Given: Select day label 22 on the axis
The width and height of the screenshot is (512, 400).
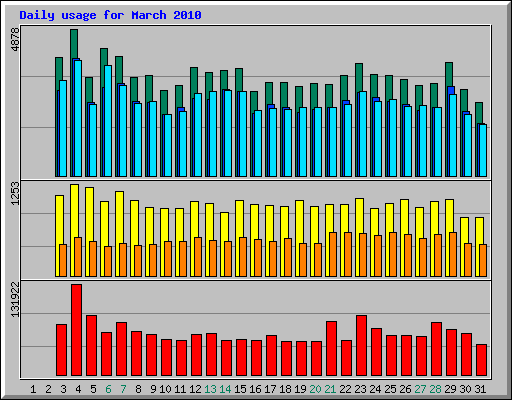Looking at the screenshot, I should tap(345, 389).
